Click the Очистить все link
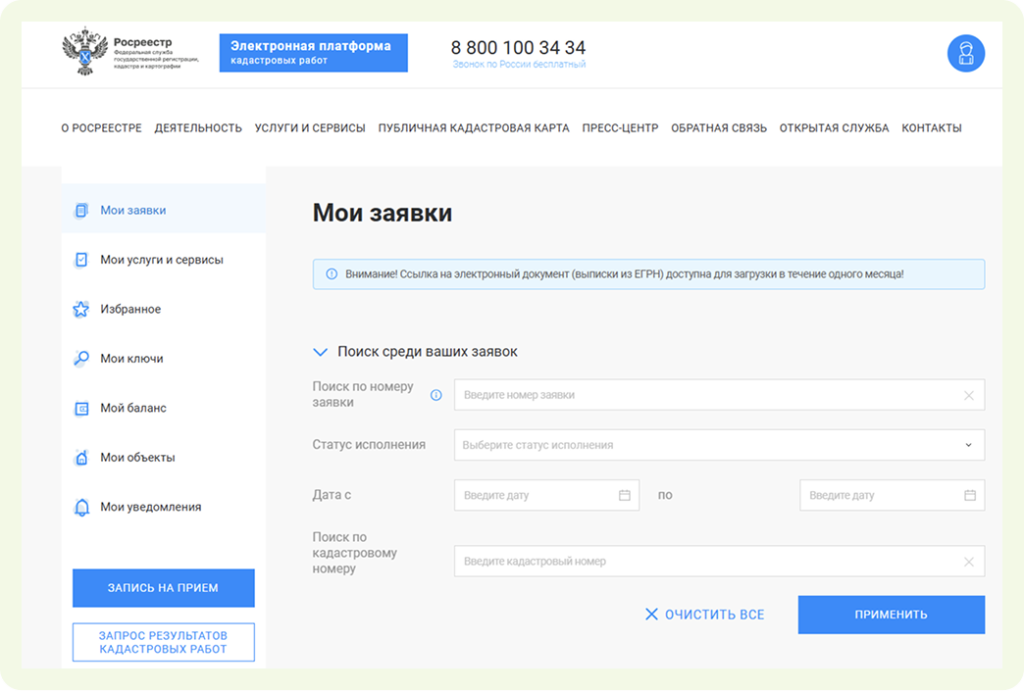The image size is (1024, 691). (x=704, y=615)
